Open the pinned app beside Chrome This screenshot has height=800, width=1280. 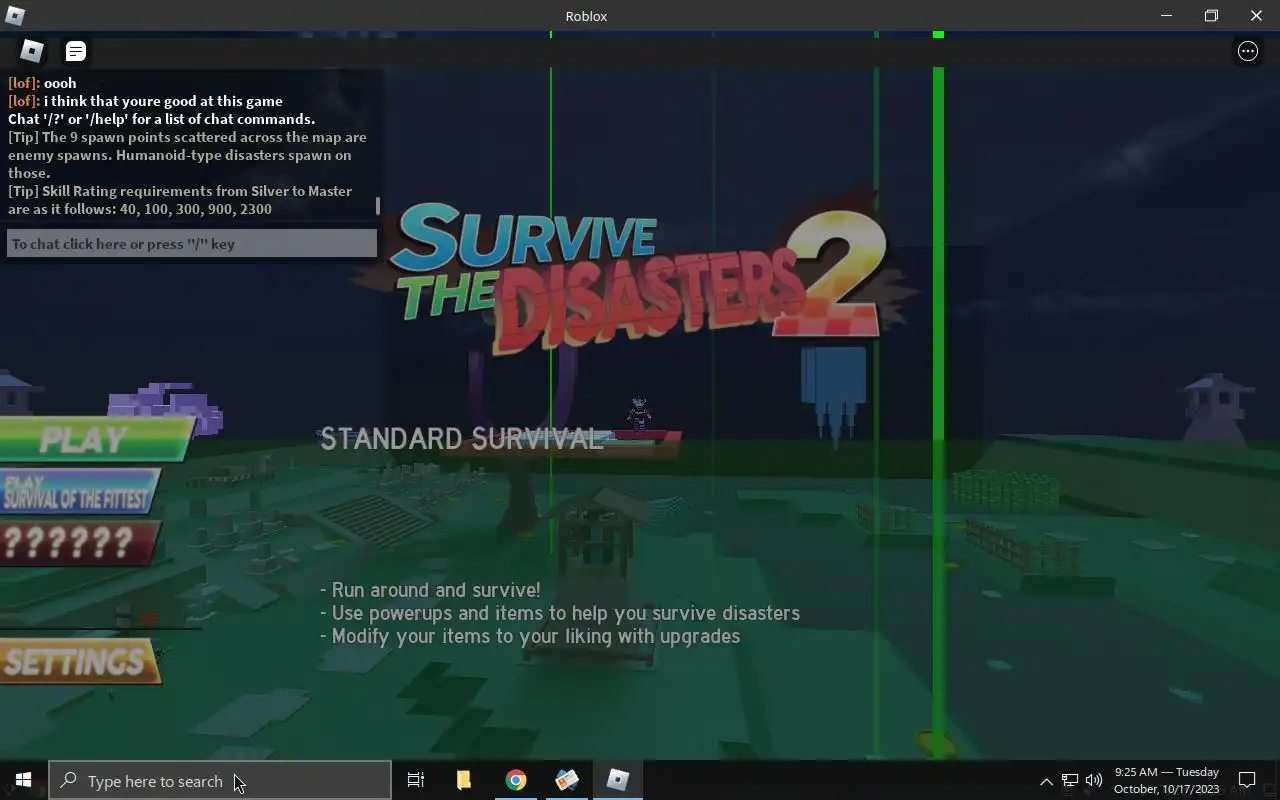click(x=567, y=780)
